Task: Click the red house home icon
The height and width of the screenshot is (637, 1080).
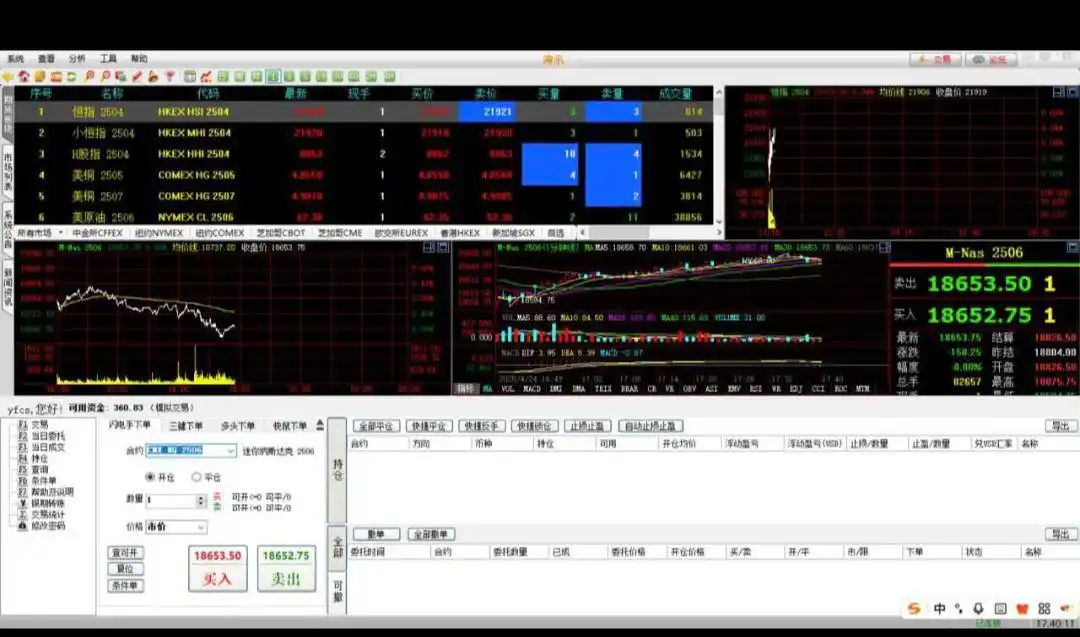Action: [24, 76]
